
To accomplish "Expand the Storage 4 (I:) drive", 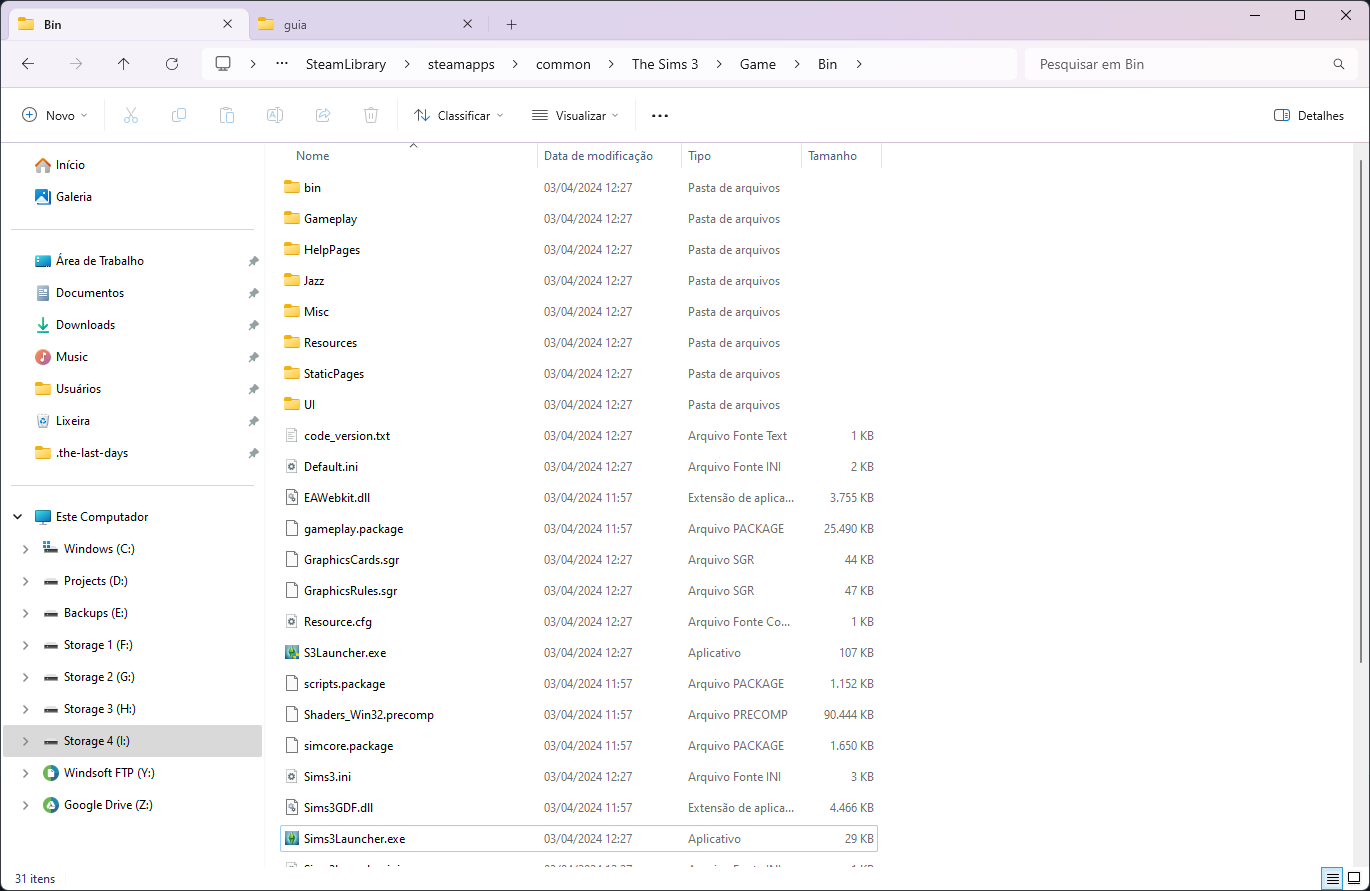I will pos(26,741).
